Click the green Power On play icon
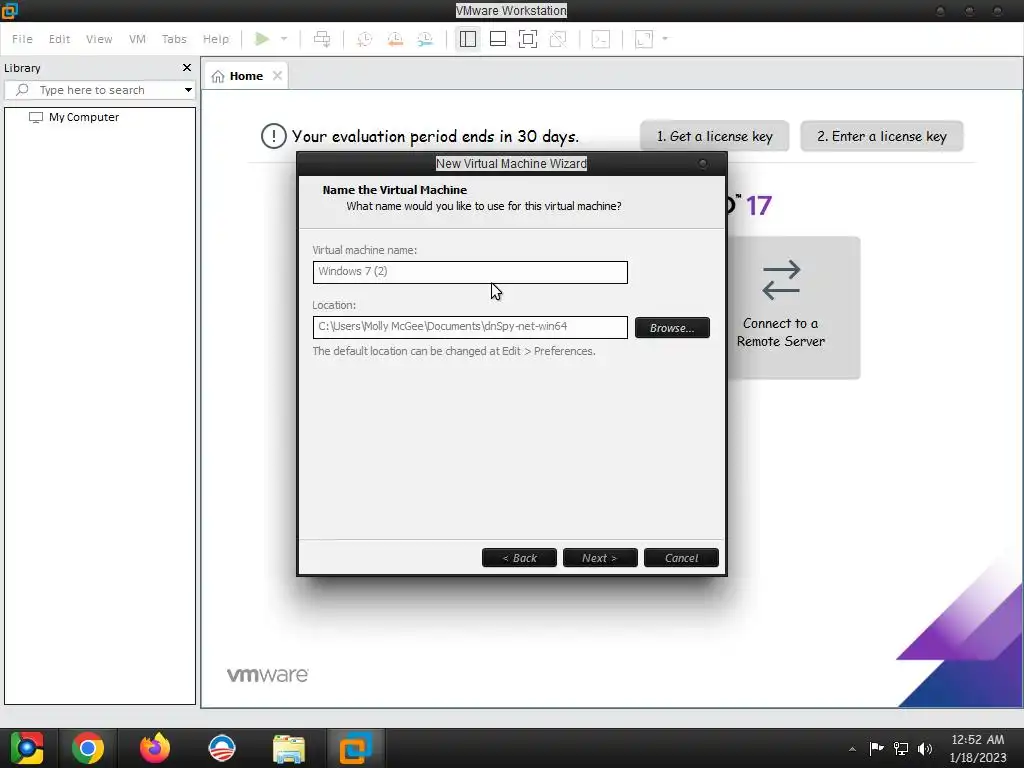 point(262,39)
